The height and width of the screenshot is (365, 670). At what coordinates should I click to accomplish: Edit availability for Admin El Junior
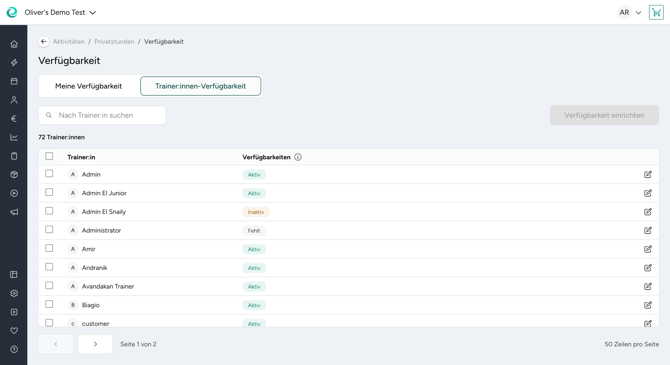[648, 193]
